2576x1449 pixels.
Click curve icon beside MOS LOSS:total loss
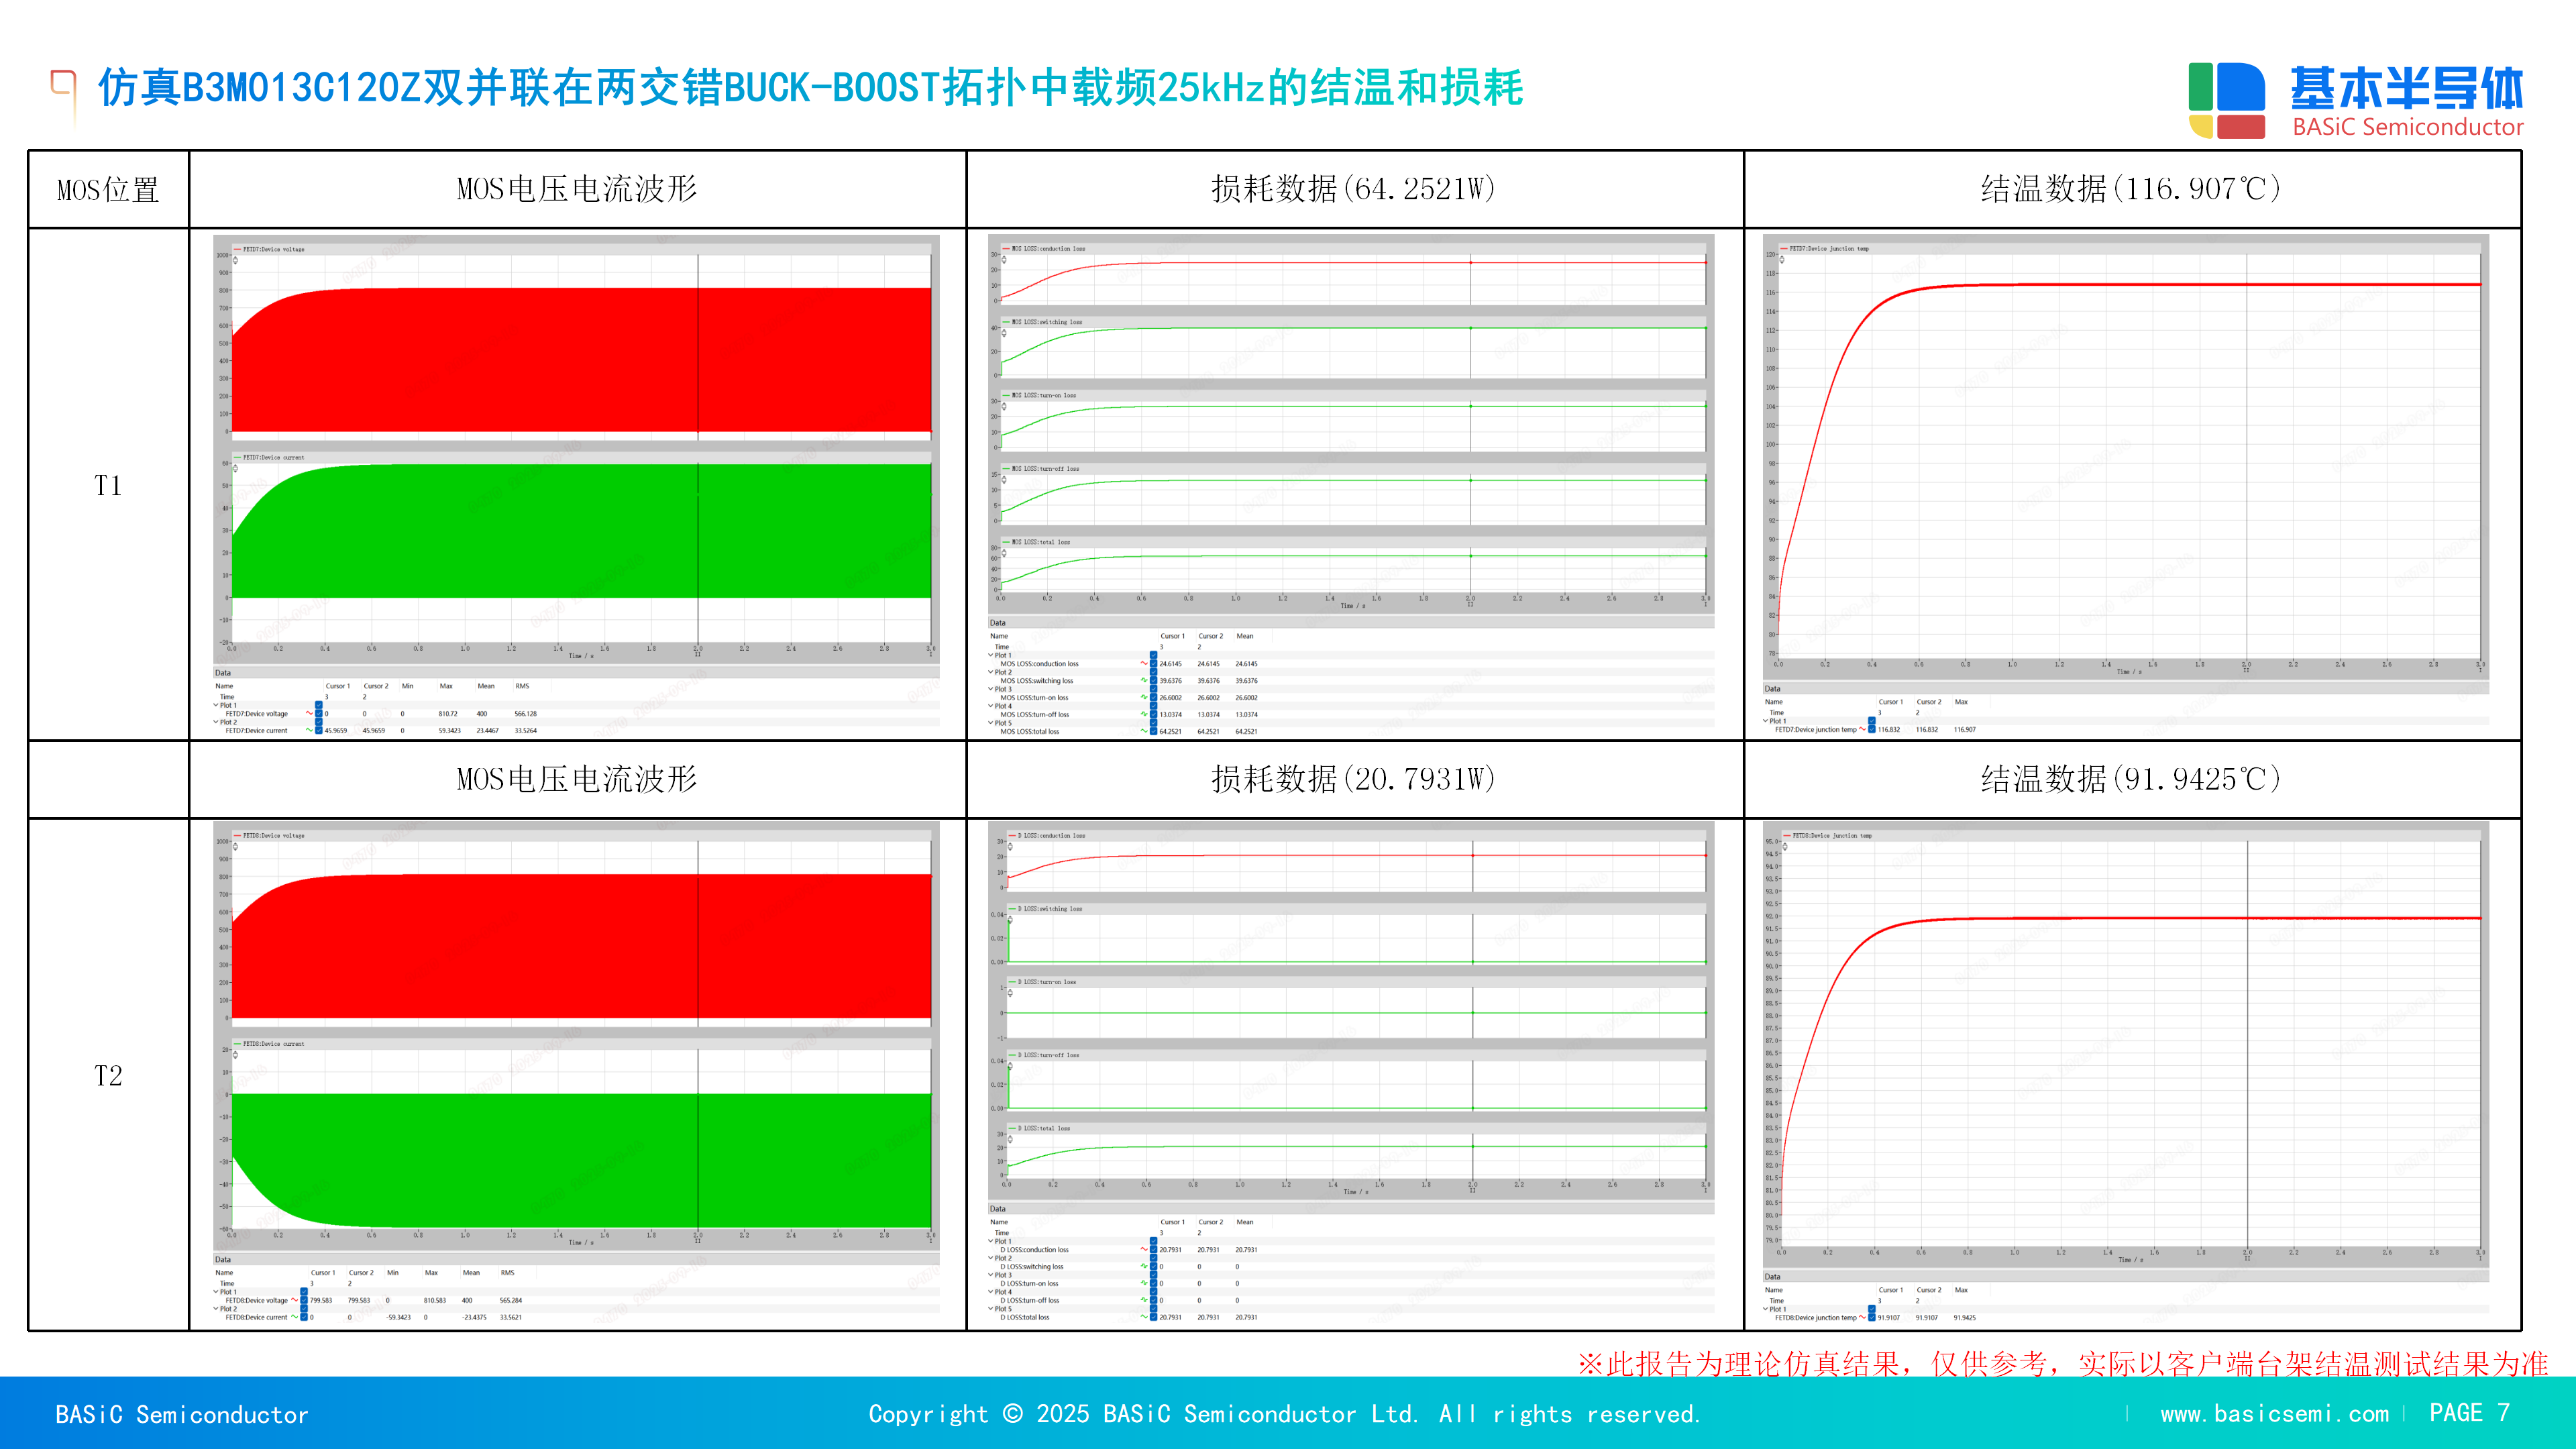pos(1144,731)
